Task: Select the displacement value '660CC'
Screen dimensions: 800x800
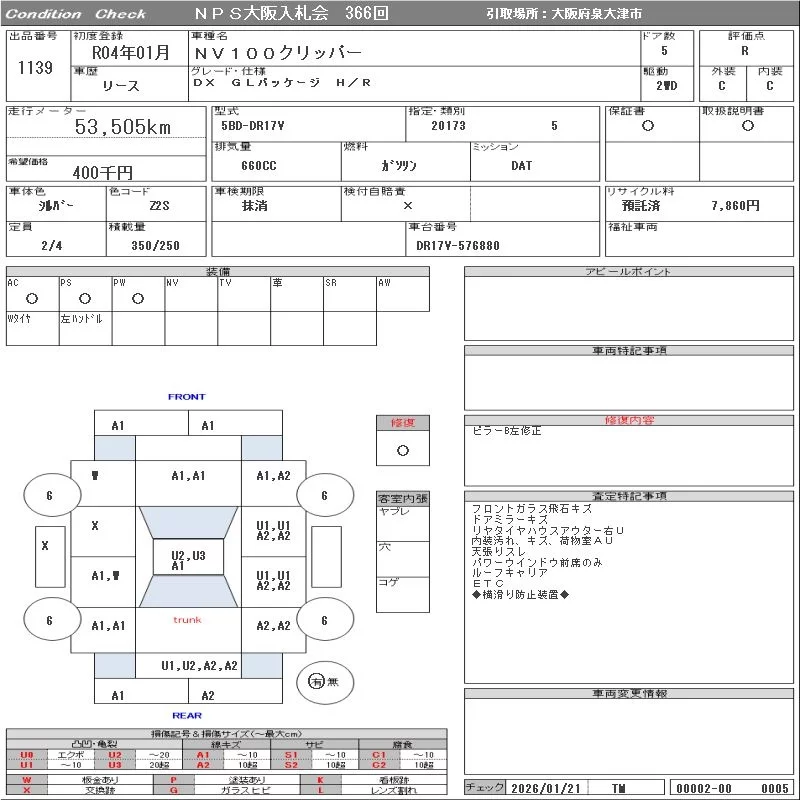Action: (259, 166)
